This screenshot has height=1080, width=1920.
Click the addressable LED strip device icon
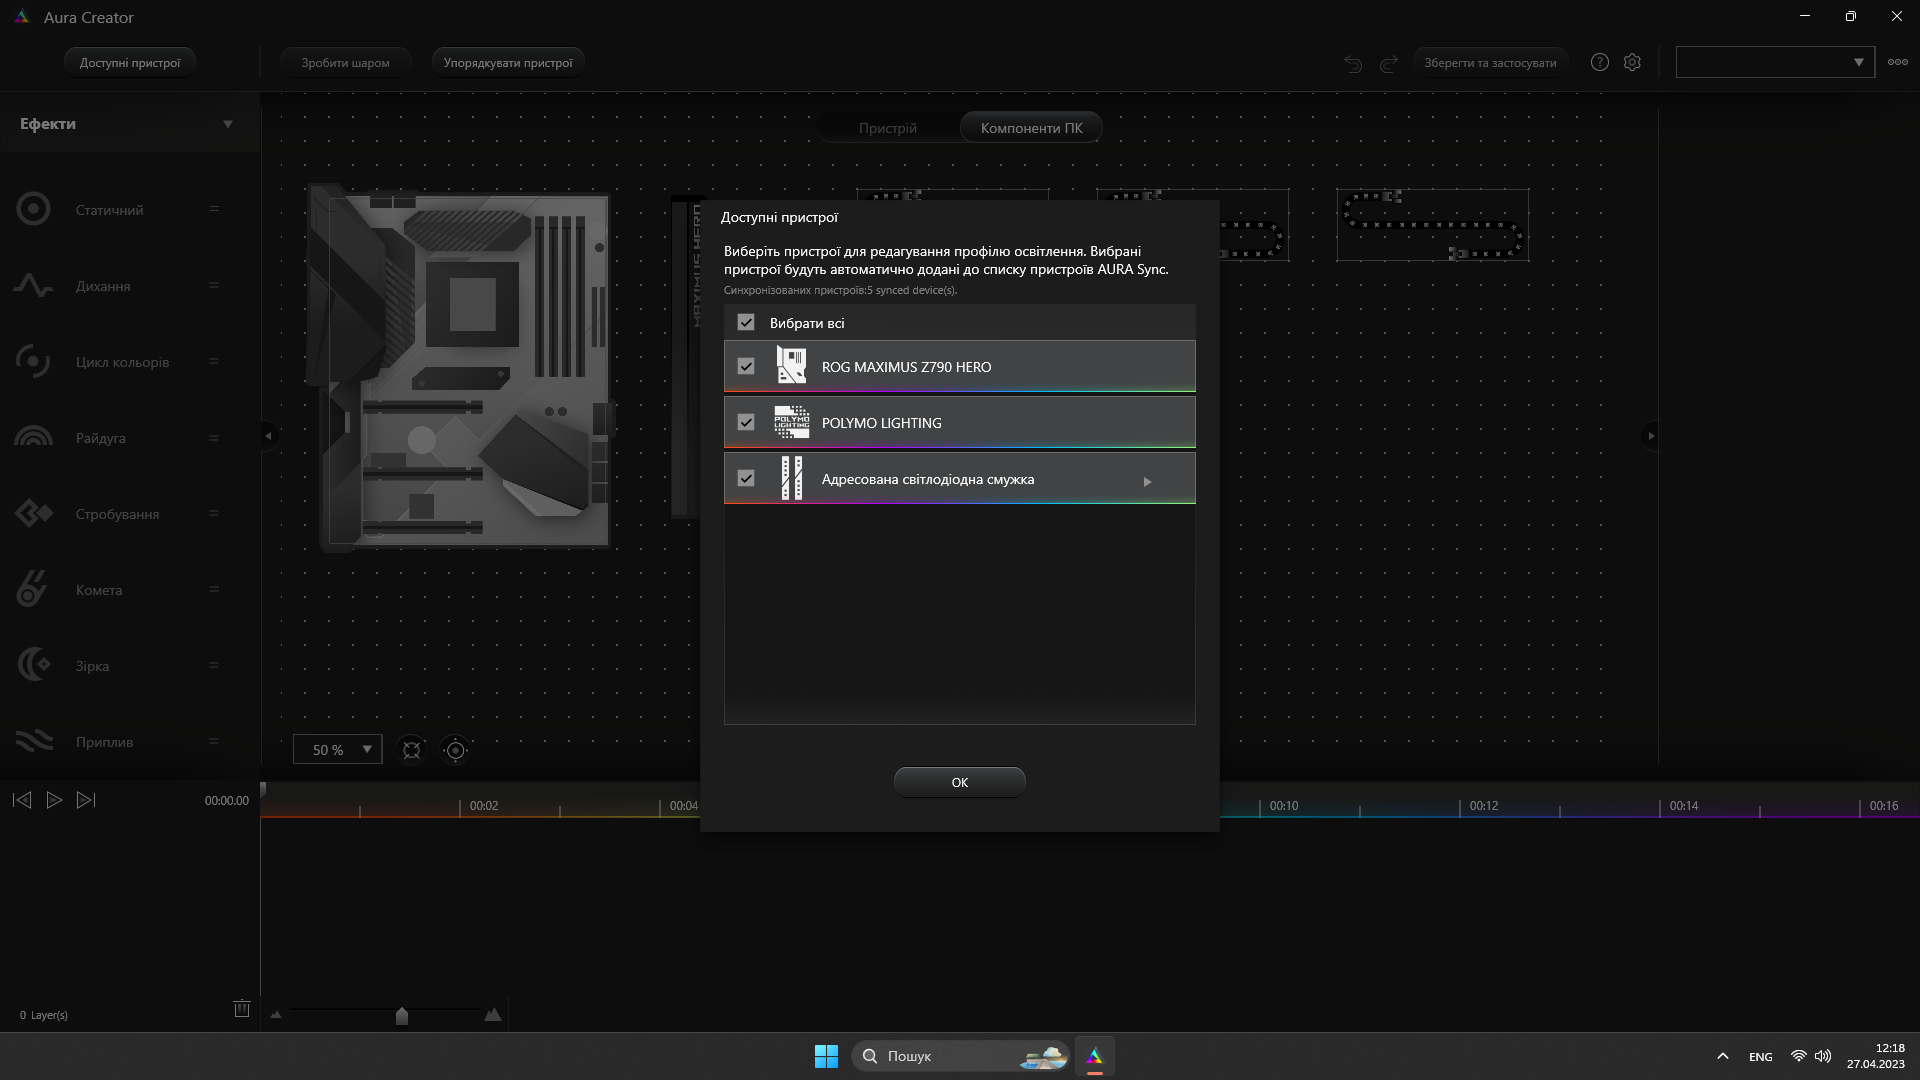pos(791,478)
